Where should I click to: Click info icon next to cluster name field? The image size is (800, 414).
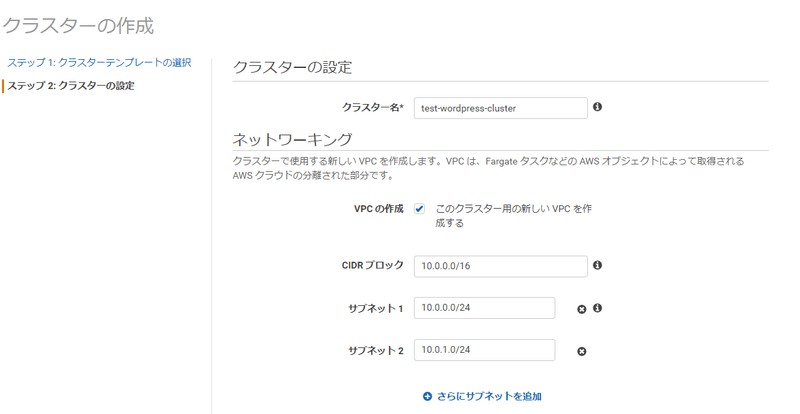click(x=597, y=107)
